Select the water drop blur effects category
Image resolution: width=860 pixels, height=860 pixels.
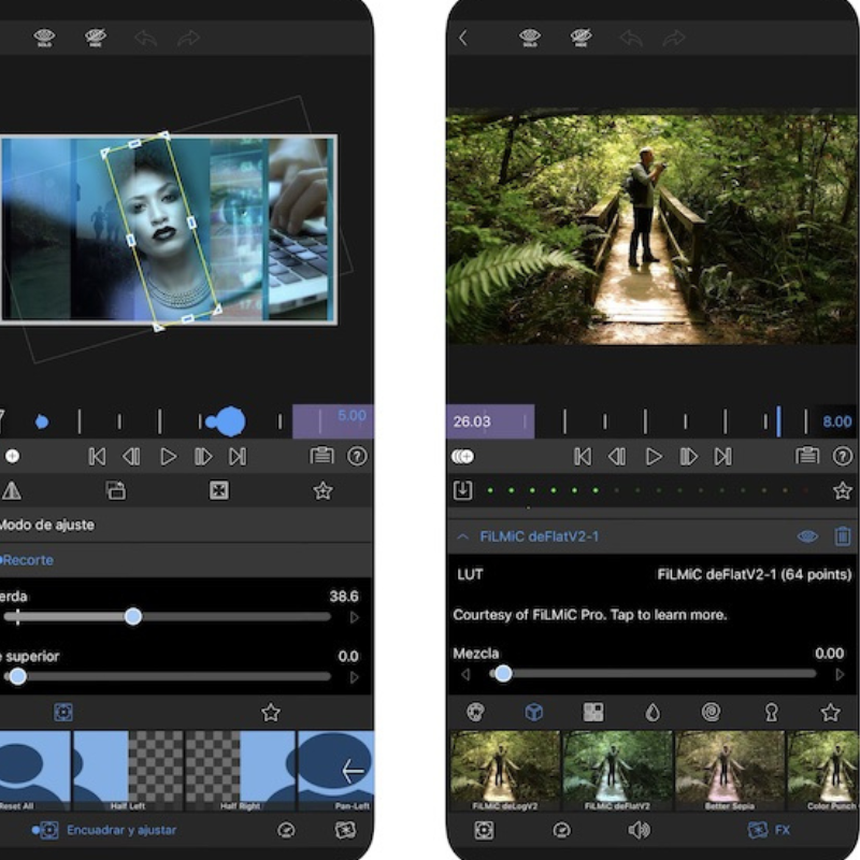pos(652,712)
